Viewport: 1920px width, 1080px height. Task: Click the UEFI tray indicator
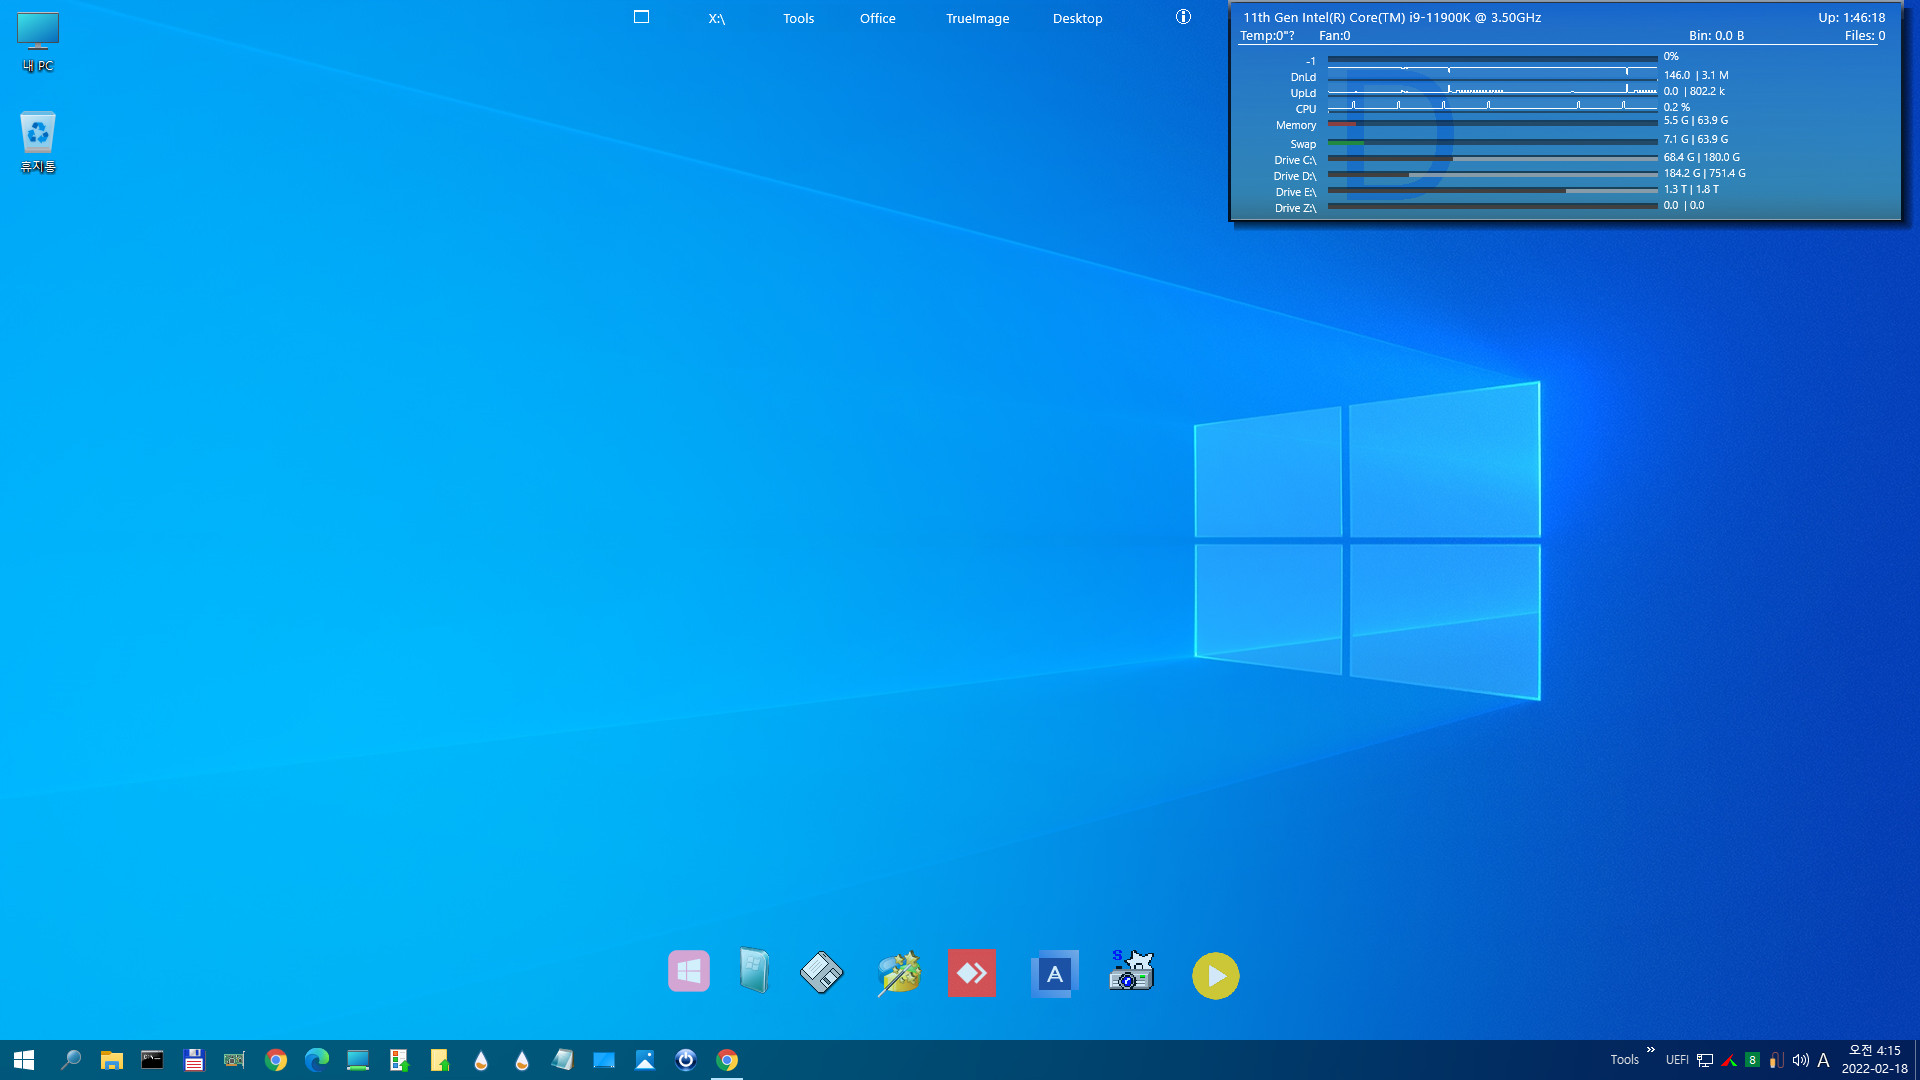coord(1678,1060)
